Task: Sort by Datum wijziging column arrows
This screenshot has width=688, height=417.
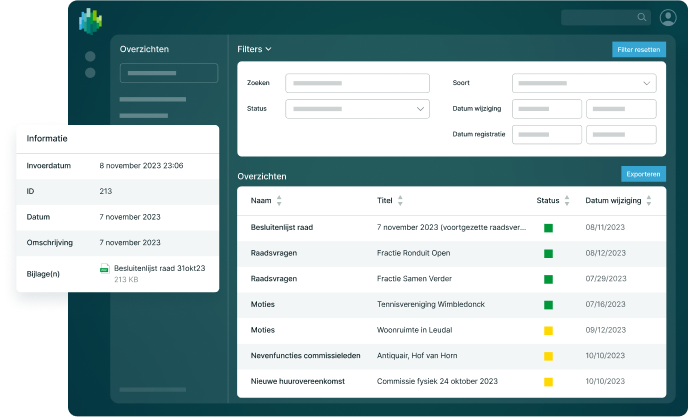Action: pyautogui.click(x=649, y=201)
